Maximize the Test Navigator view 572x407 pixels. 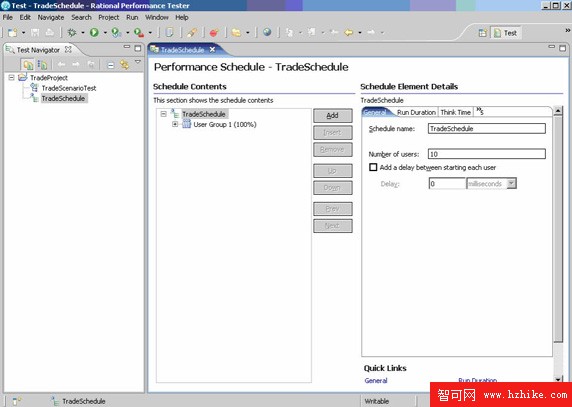(x=138, y=48)
